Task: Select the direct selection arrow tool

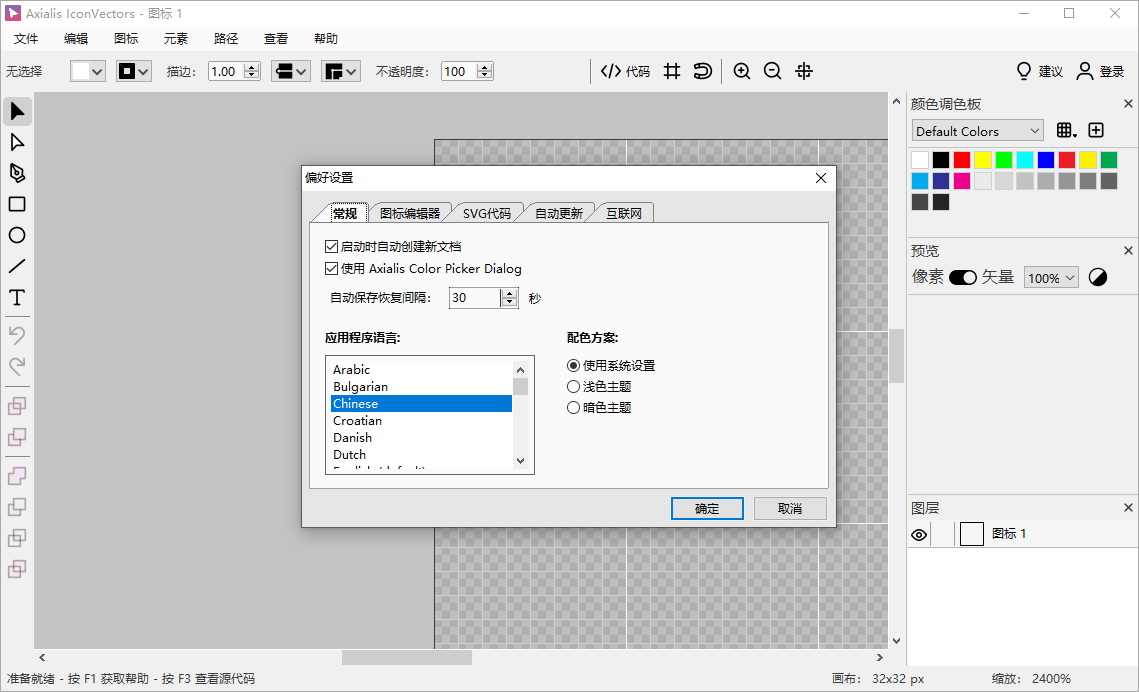Action: click(x=17, y=142)
